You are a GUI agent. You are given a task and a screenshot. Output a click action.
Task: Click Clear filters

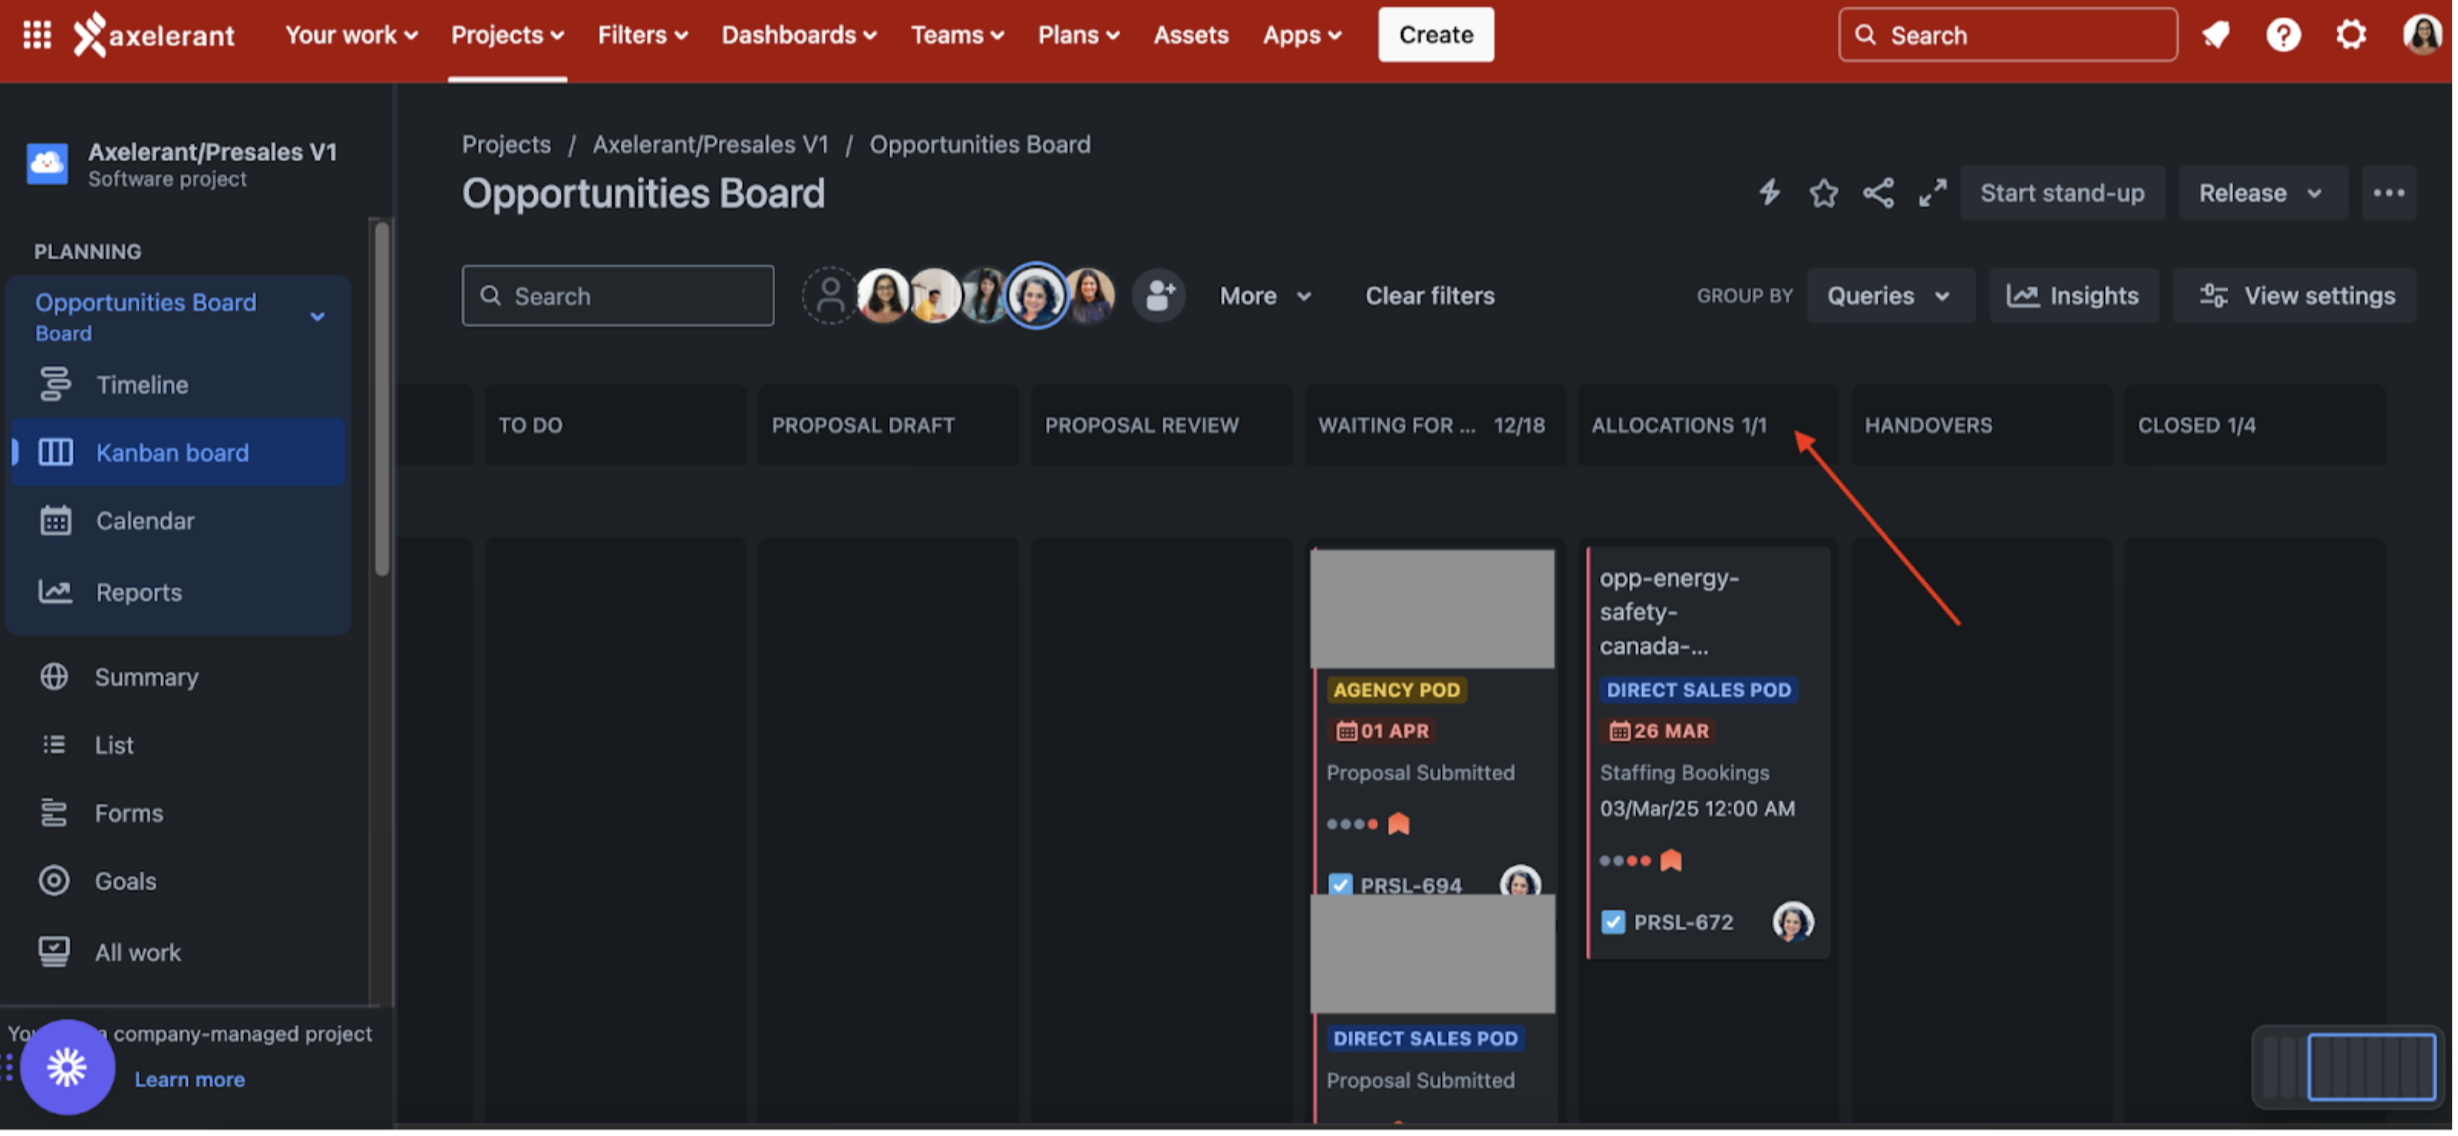coord(1430,295)
